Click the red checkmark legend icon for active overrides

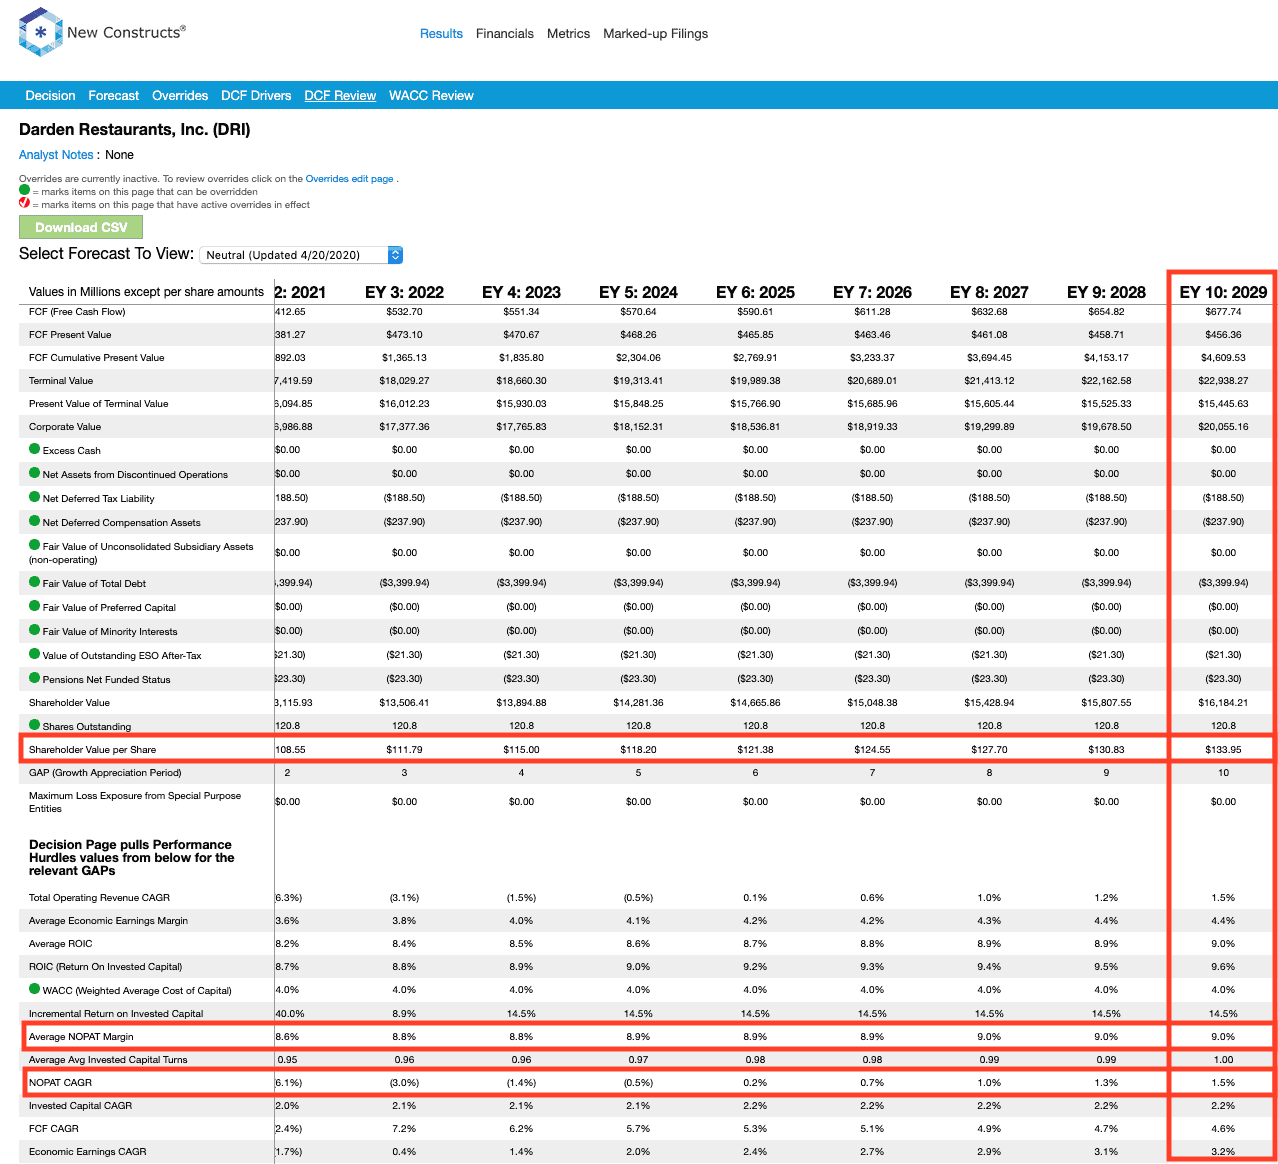(x=25, y=203)
